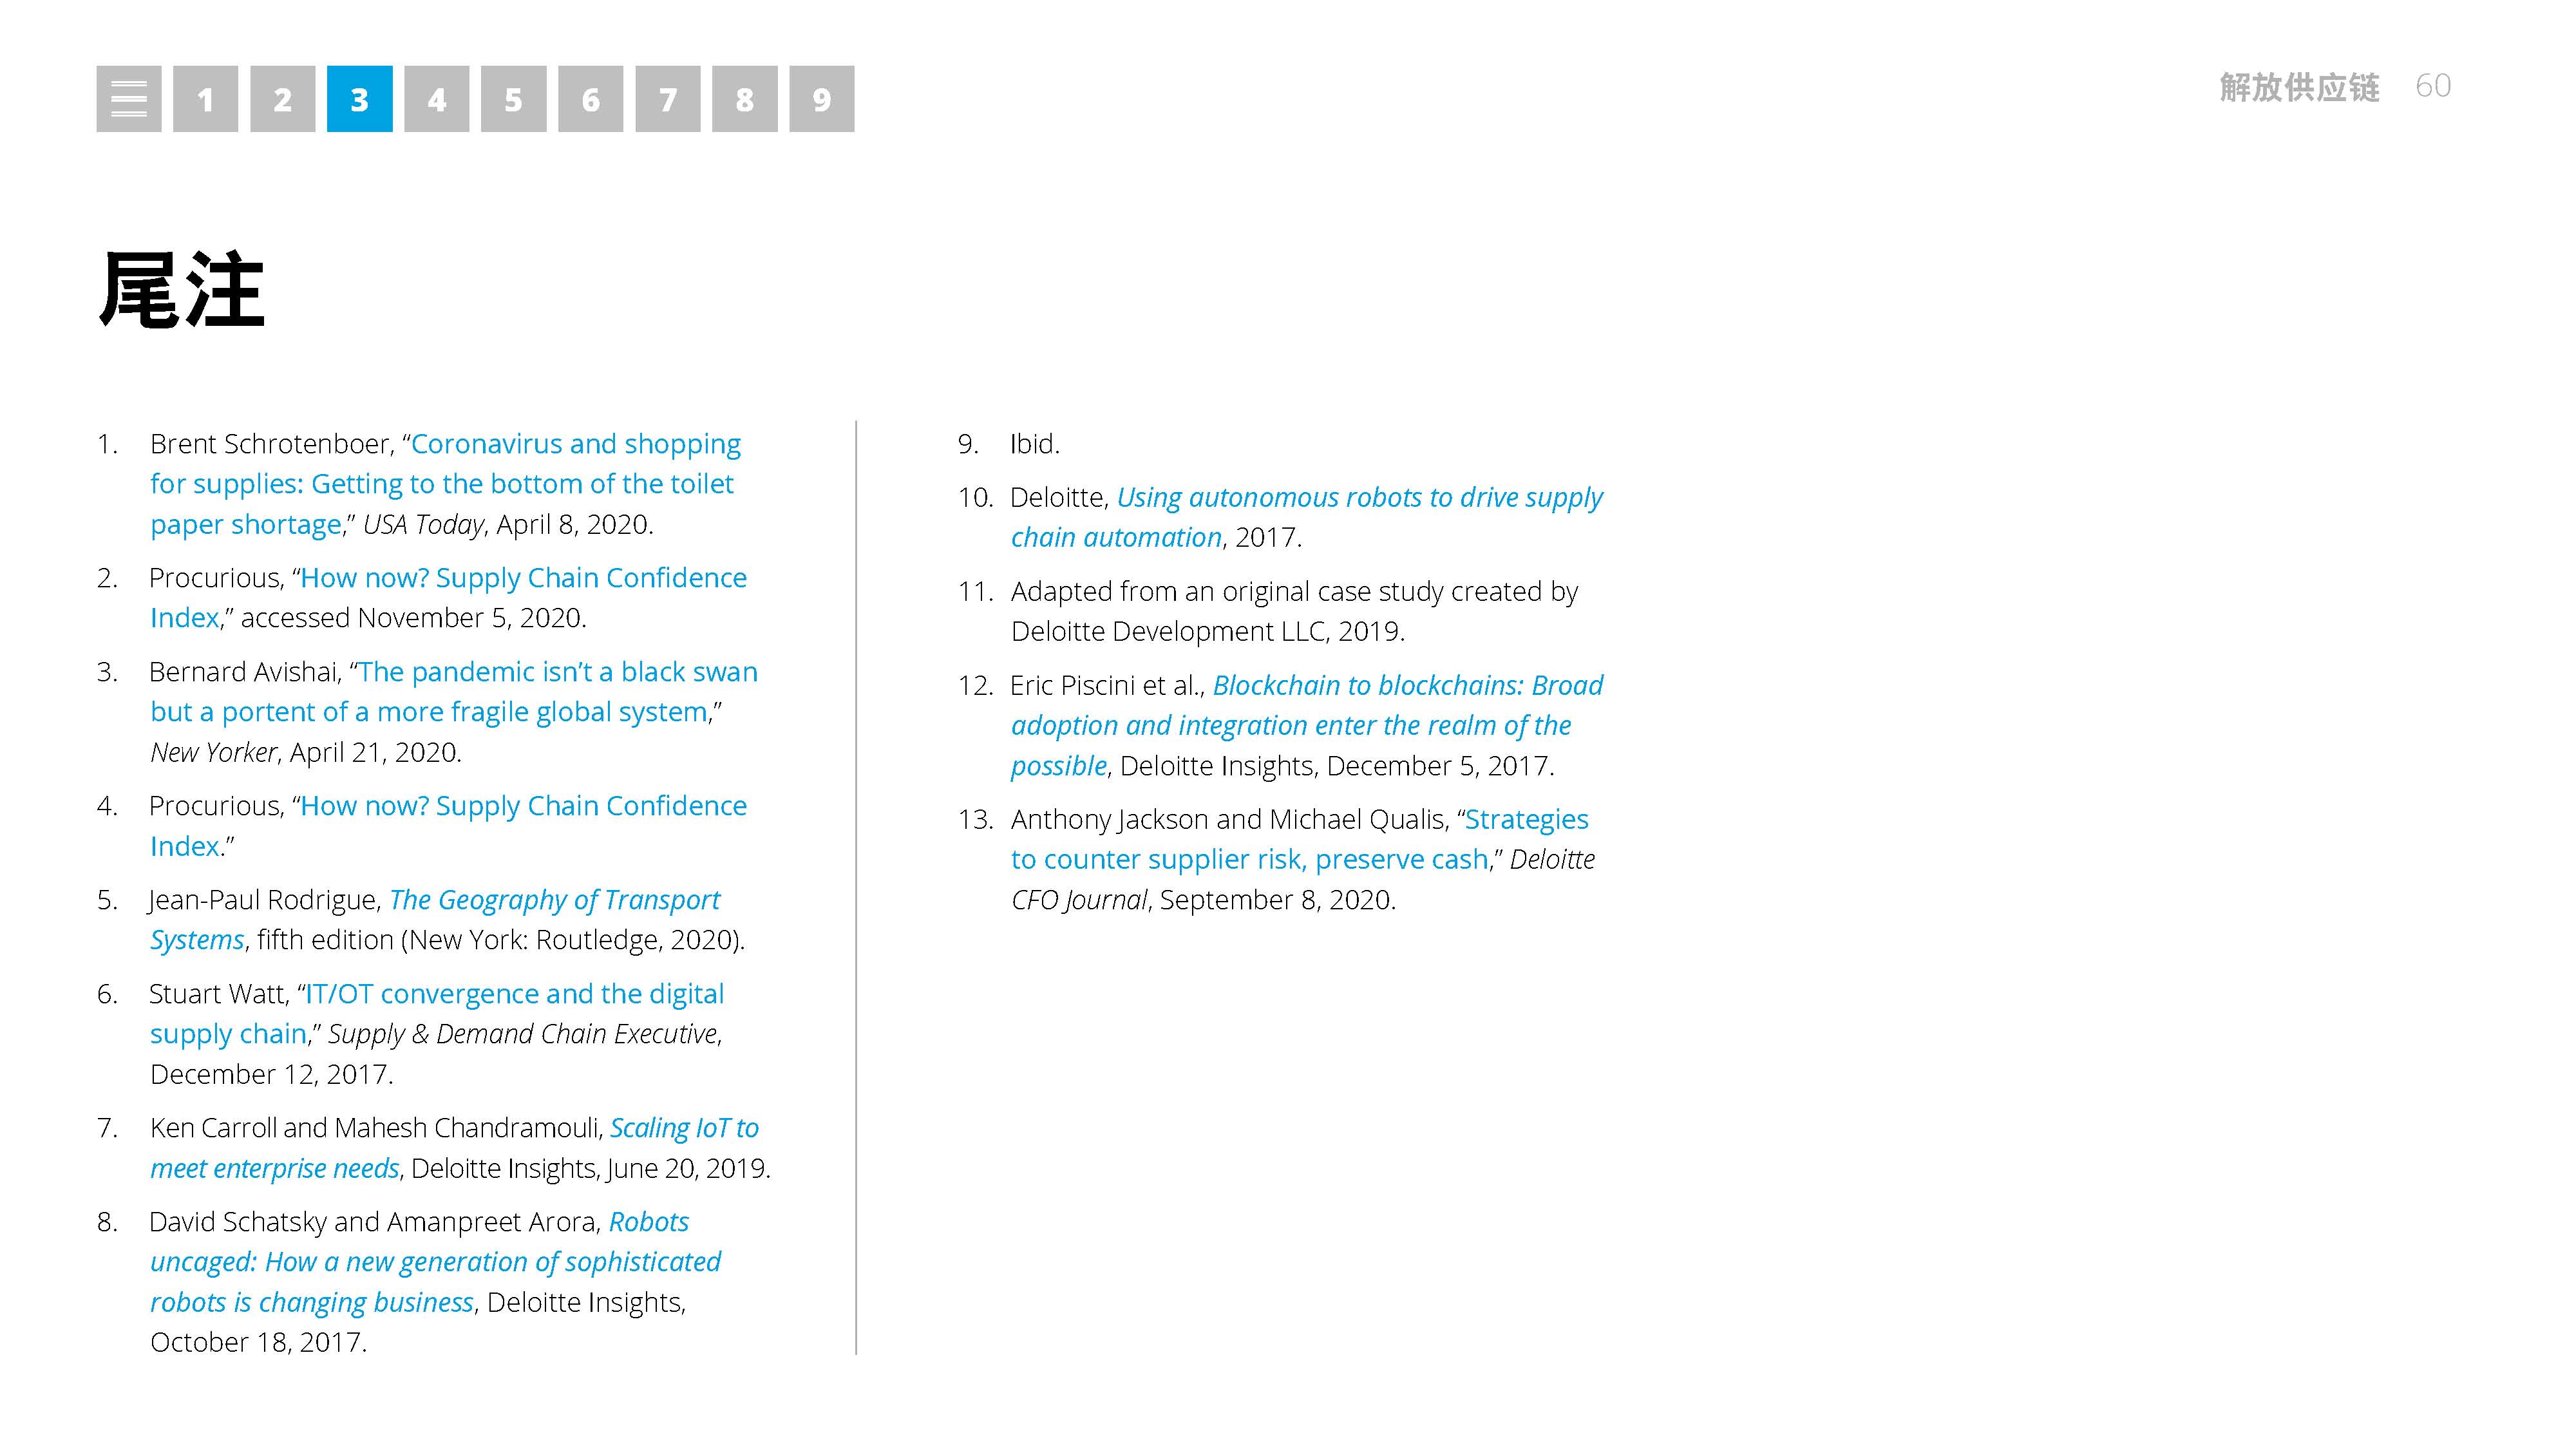This screenshot has height=1449, width=2576.
Task: Go to chapter 1 tab
Action: (x=206, y=99)
